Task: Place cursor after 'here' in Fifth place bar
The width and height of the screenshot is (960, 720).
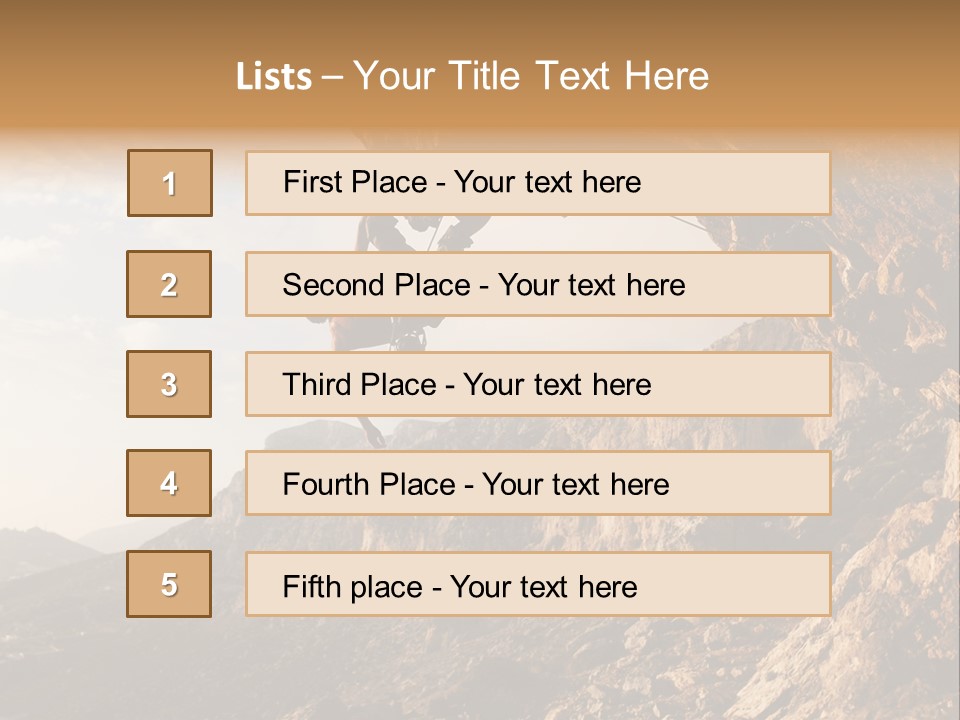Action: 639,586
